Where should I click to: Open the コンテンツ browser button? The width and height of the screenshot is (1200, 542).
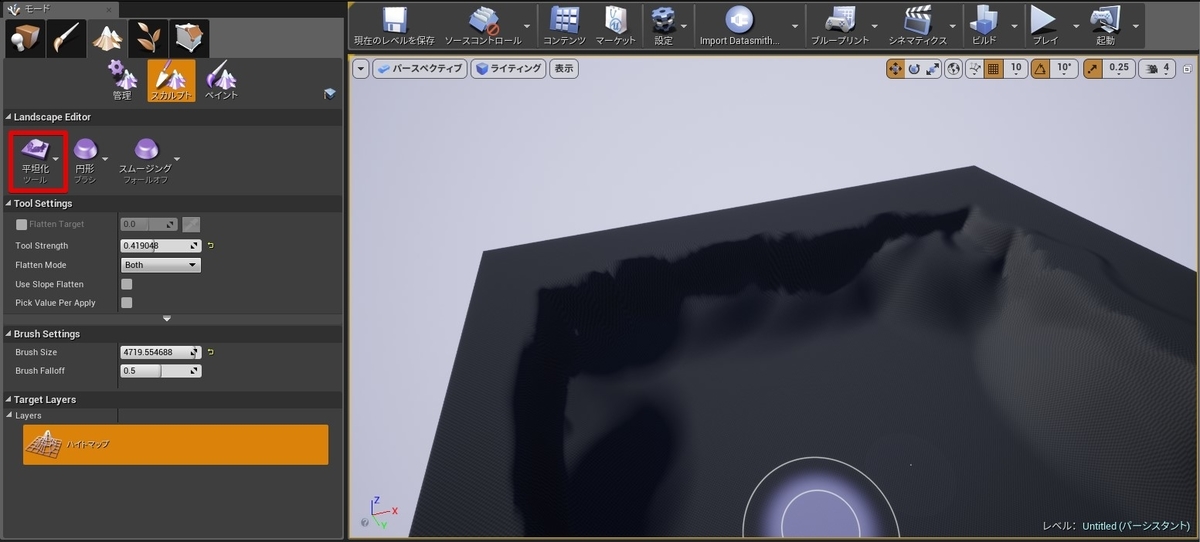click(565, 27)
